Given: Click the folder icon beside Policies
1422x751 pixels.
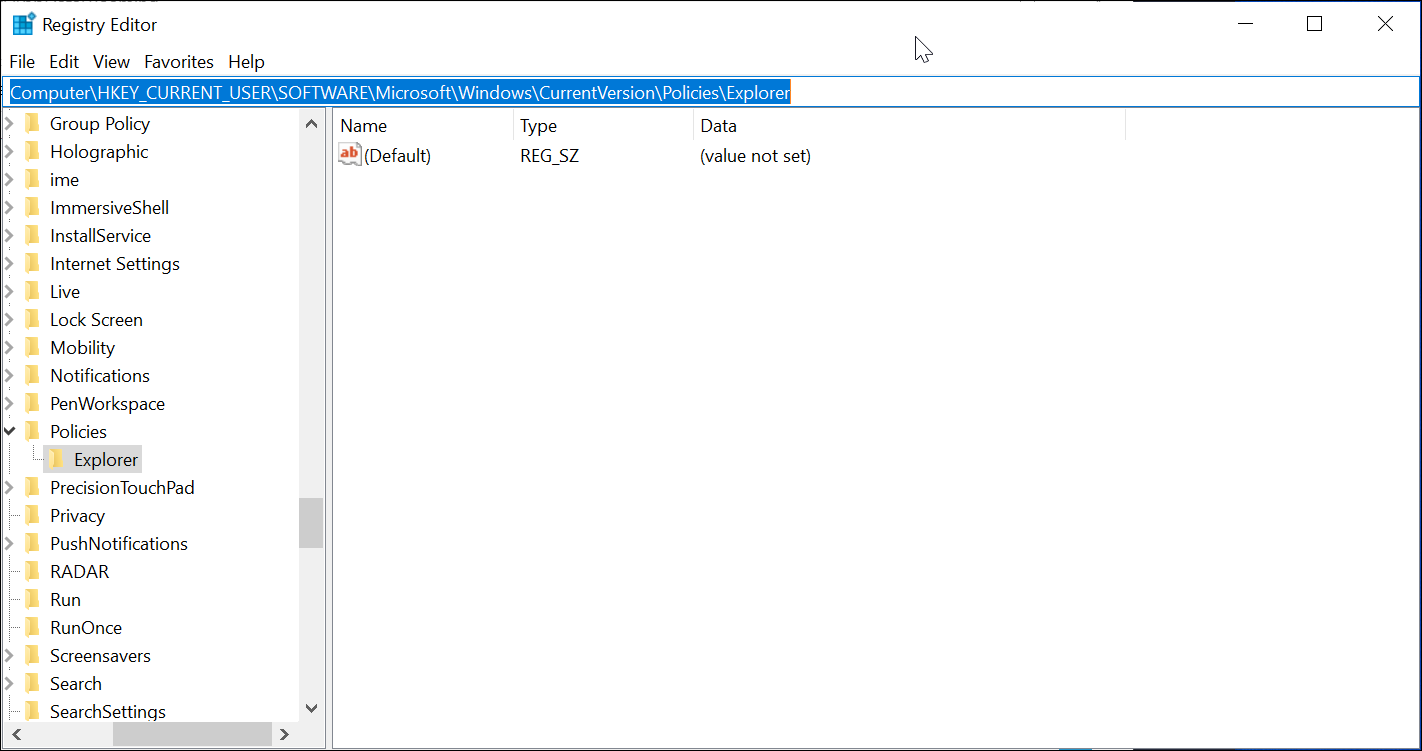Looking at the screenshot, I should (33, 432).
